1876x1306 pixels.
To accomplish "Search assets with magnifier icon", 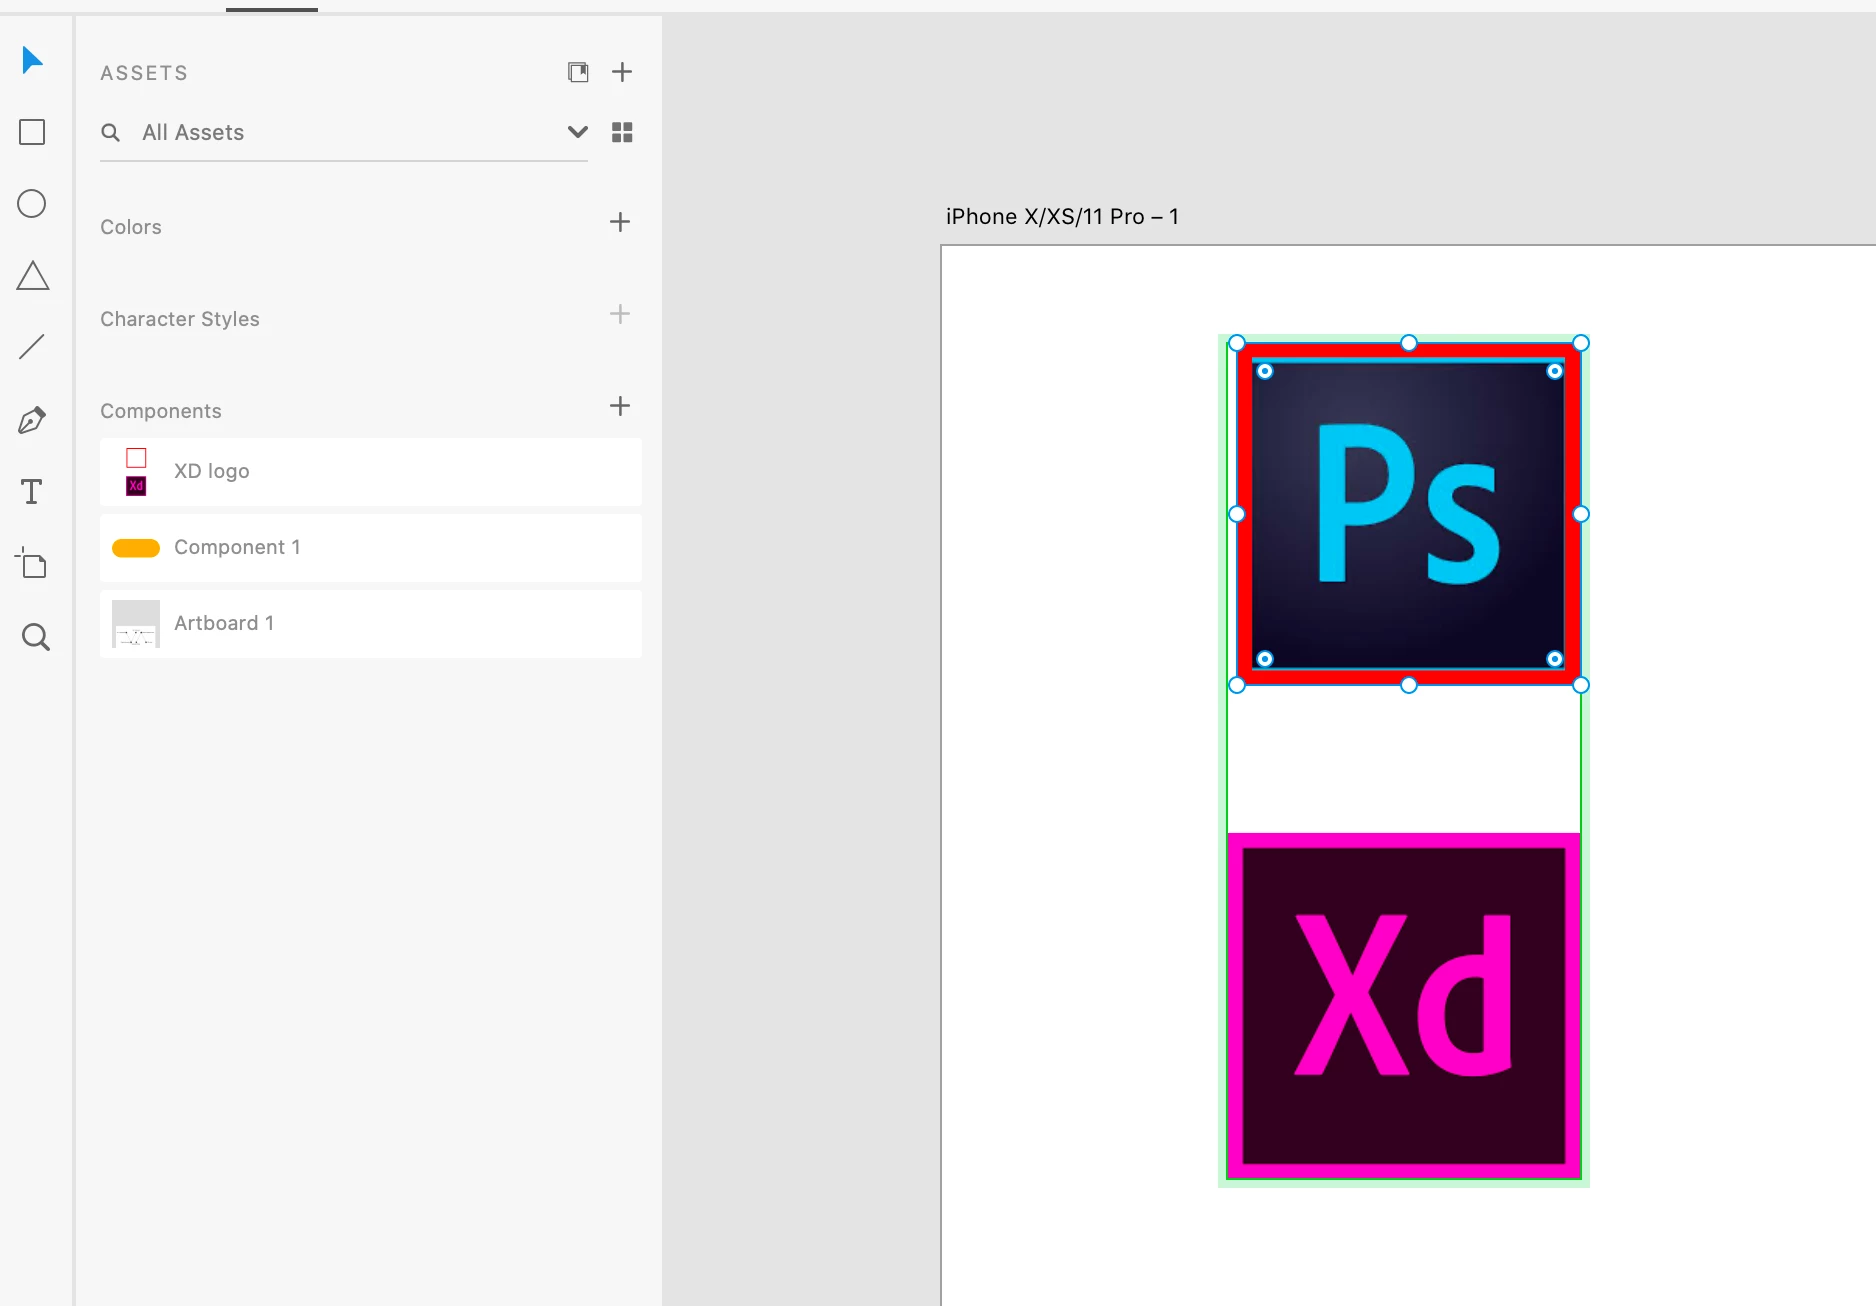I will click(x=111, y=132).
